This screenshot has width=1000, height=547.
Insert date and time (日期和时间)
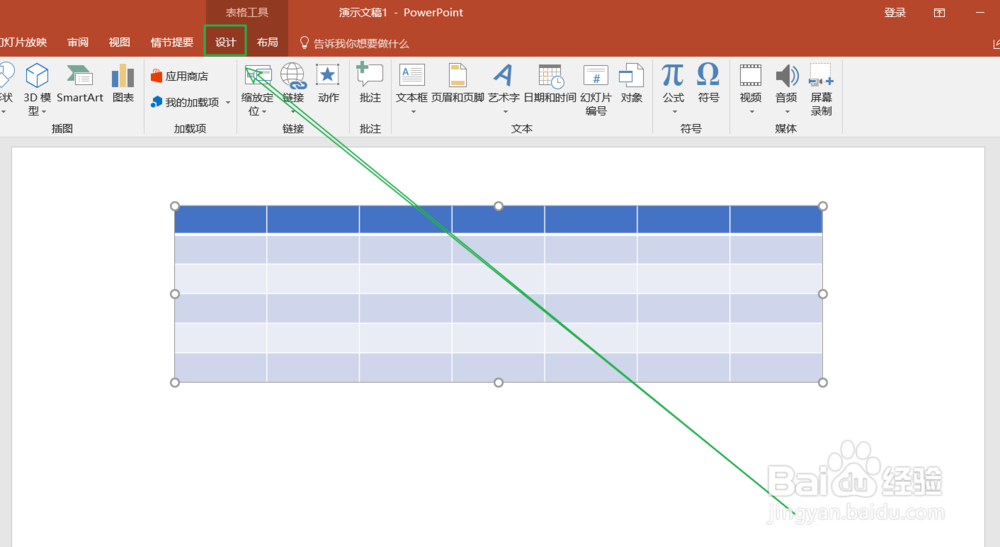(x=550, y=83)
